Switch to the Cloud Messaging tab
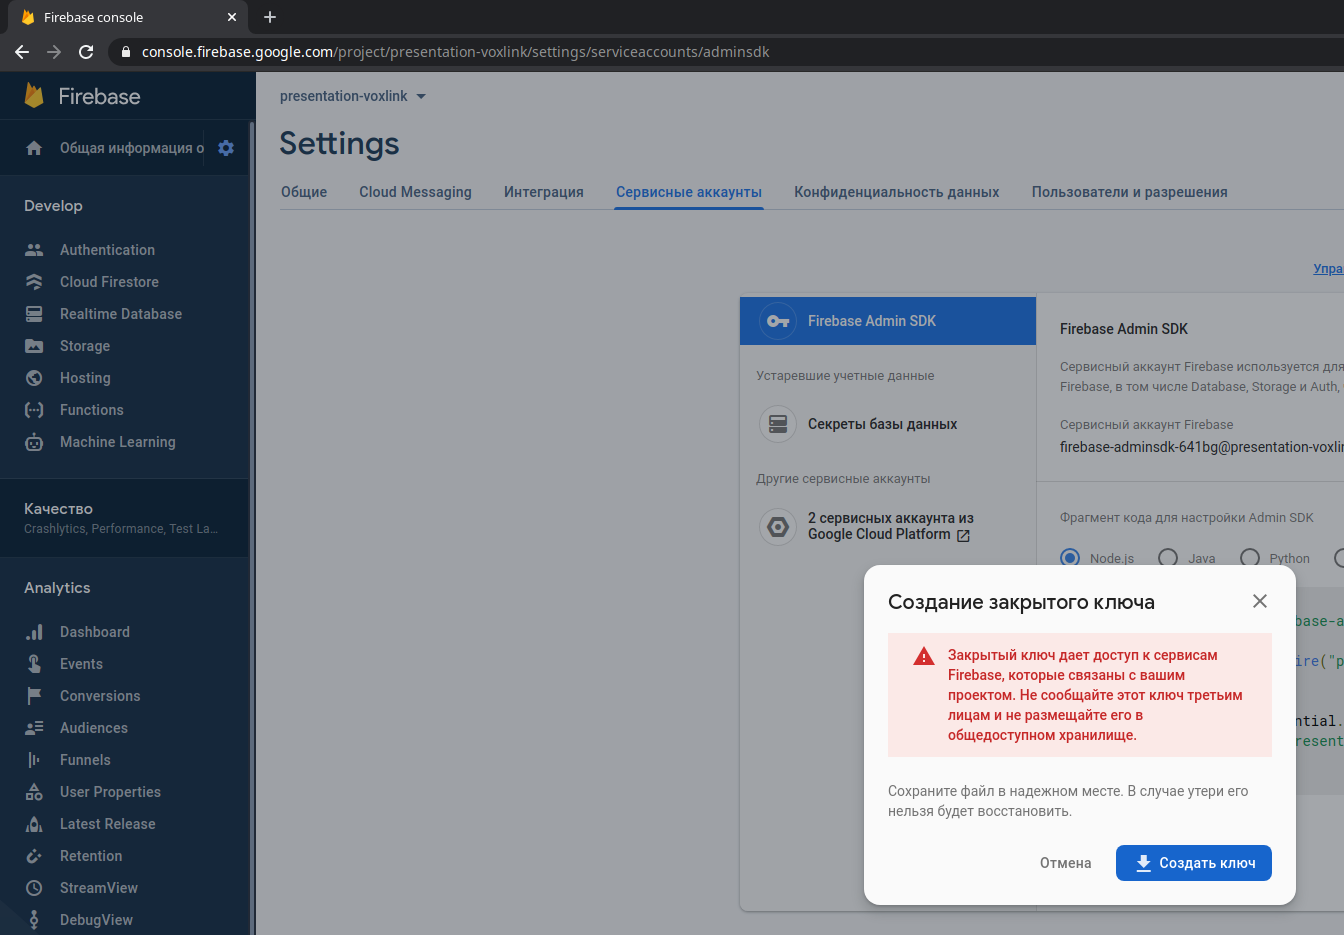The width and height of the screenshot is (1344, 935). [415, 192]
